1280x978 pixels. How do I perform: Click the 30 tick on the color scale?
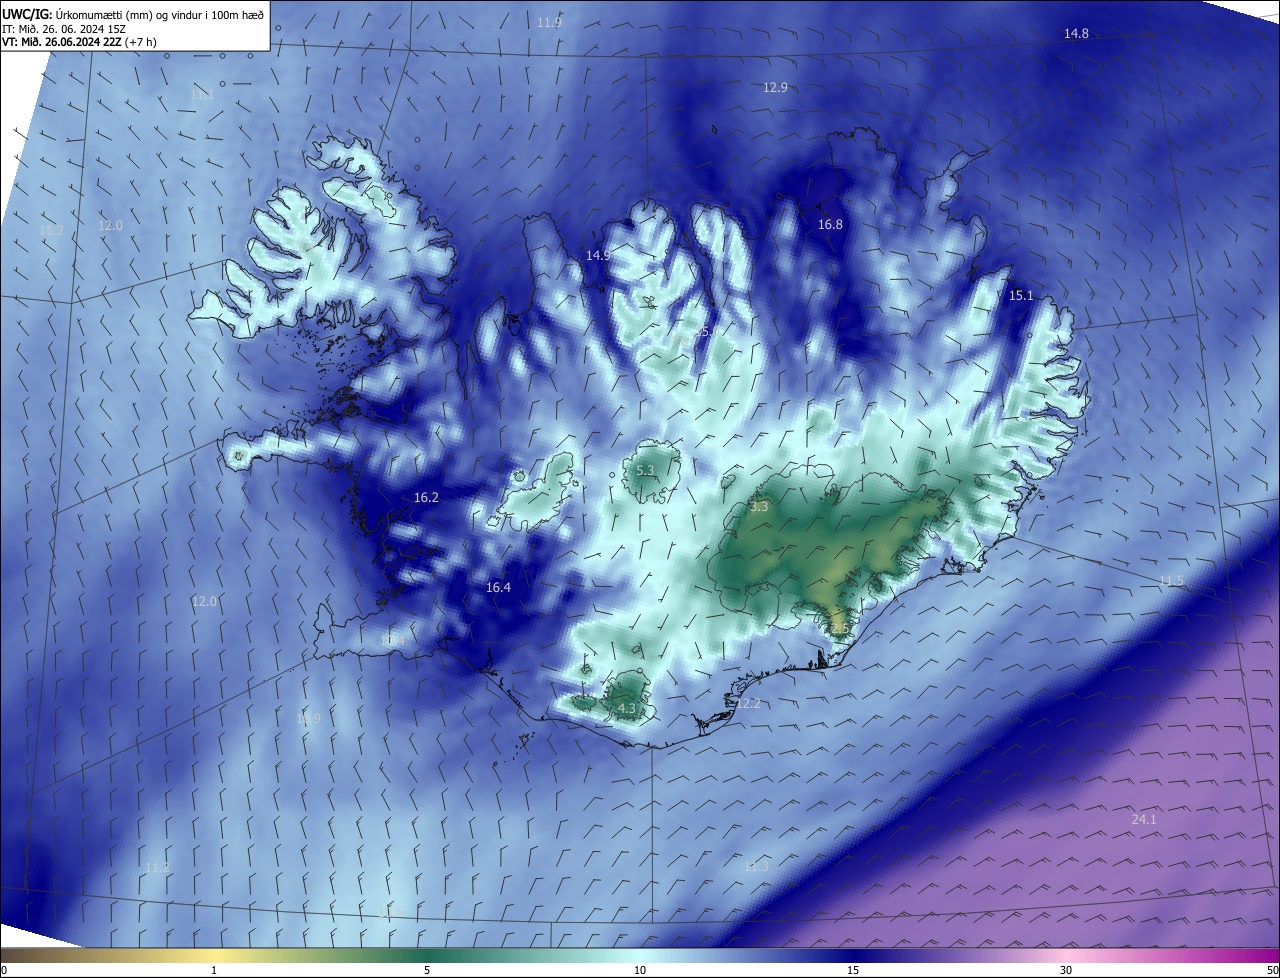(x=1066, y=971)
